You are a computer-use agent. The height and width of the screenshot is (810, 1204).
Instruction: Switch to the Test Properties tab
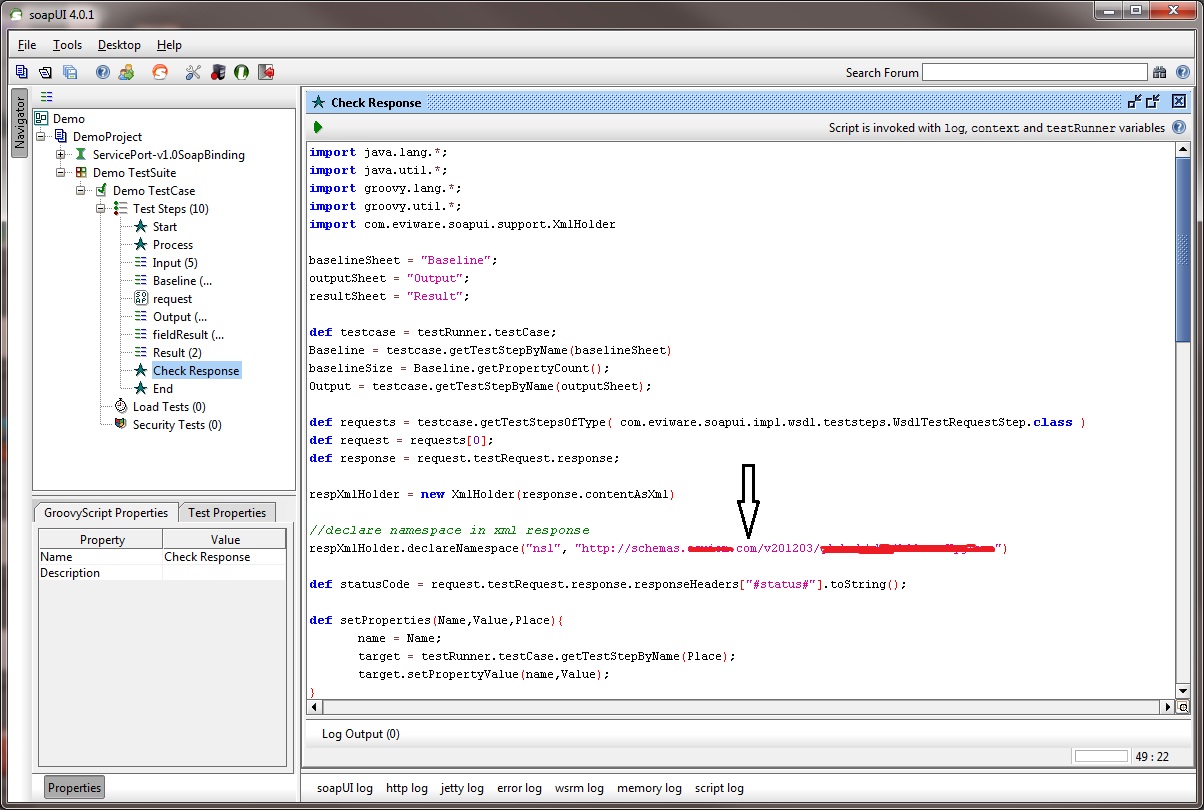[x=227, y=513]
